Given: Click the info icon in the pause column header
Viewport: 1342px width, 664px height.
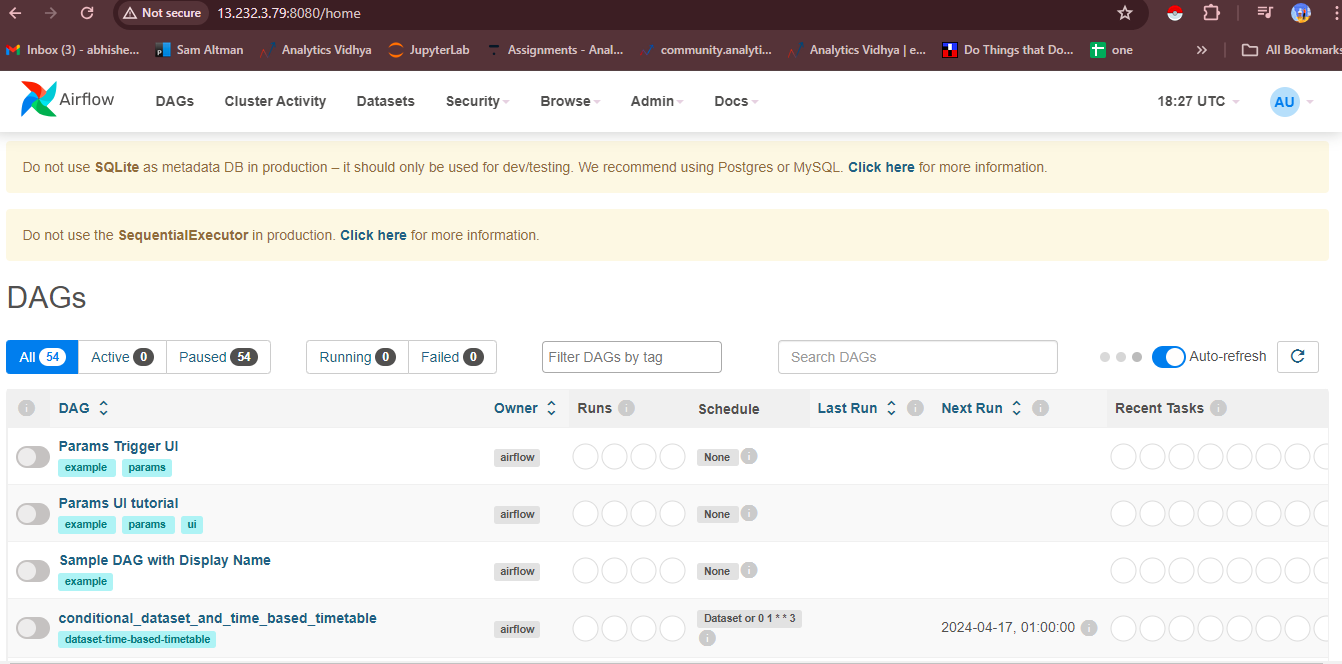Looking at the screenshot, I should coord(27,408).
